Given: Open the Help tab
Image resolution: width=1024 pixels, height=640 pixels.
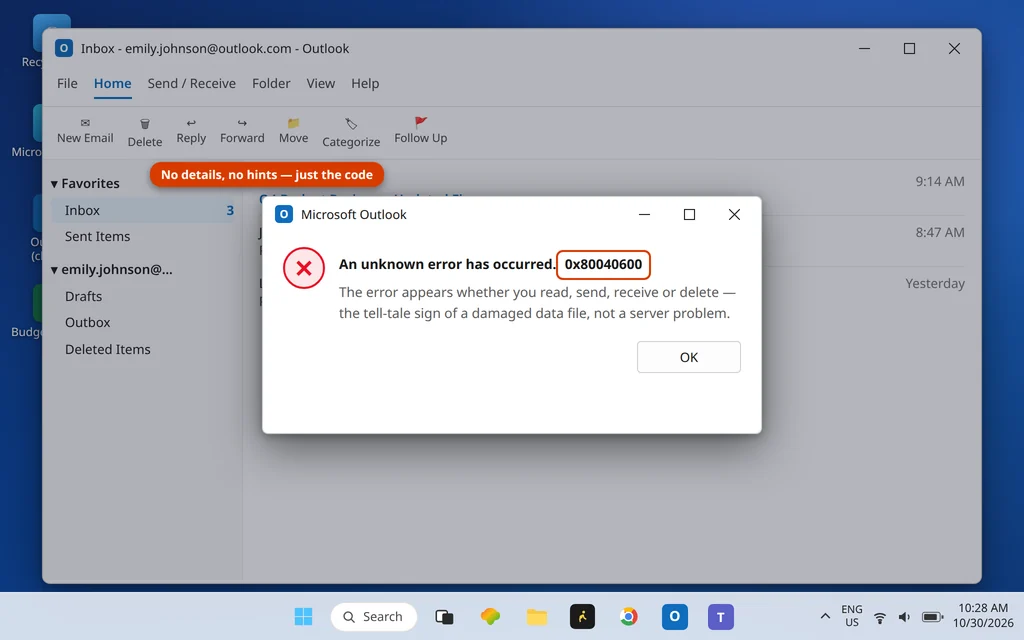Looking at the screenshot, I should (x=365, y=84).
